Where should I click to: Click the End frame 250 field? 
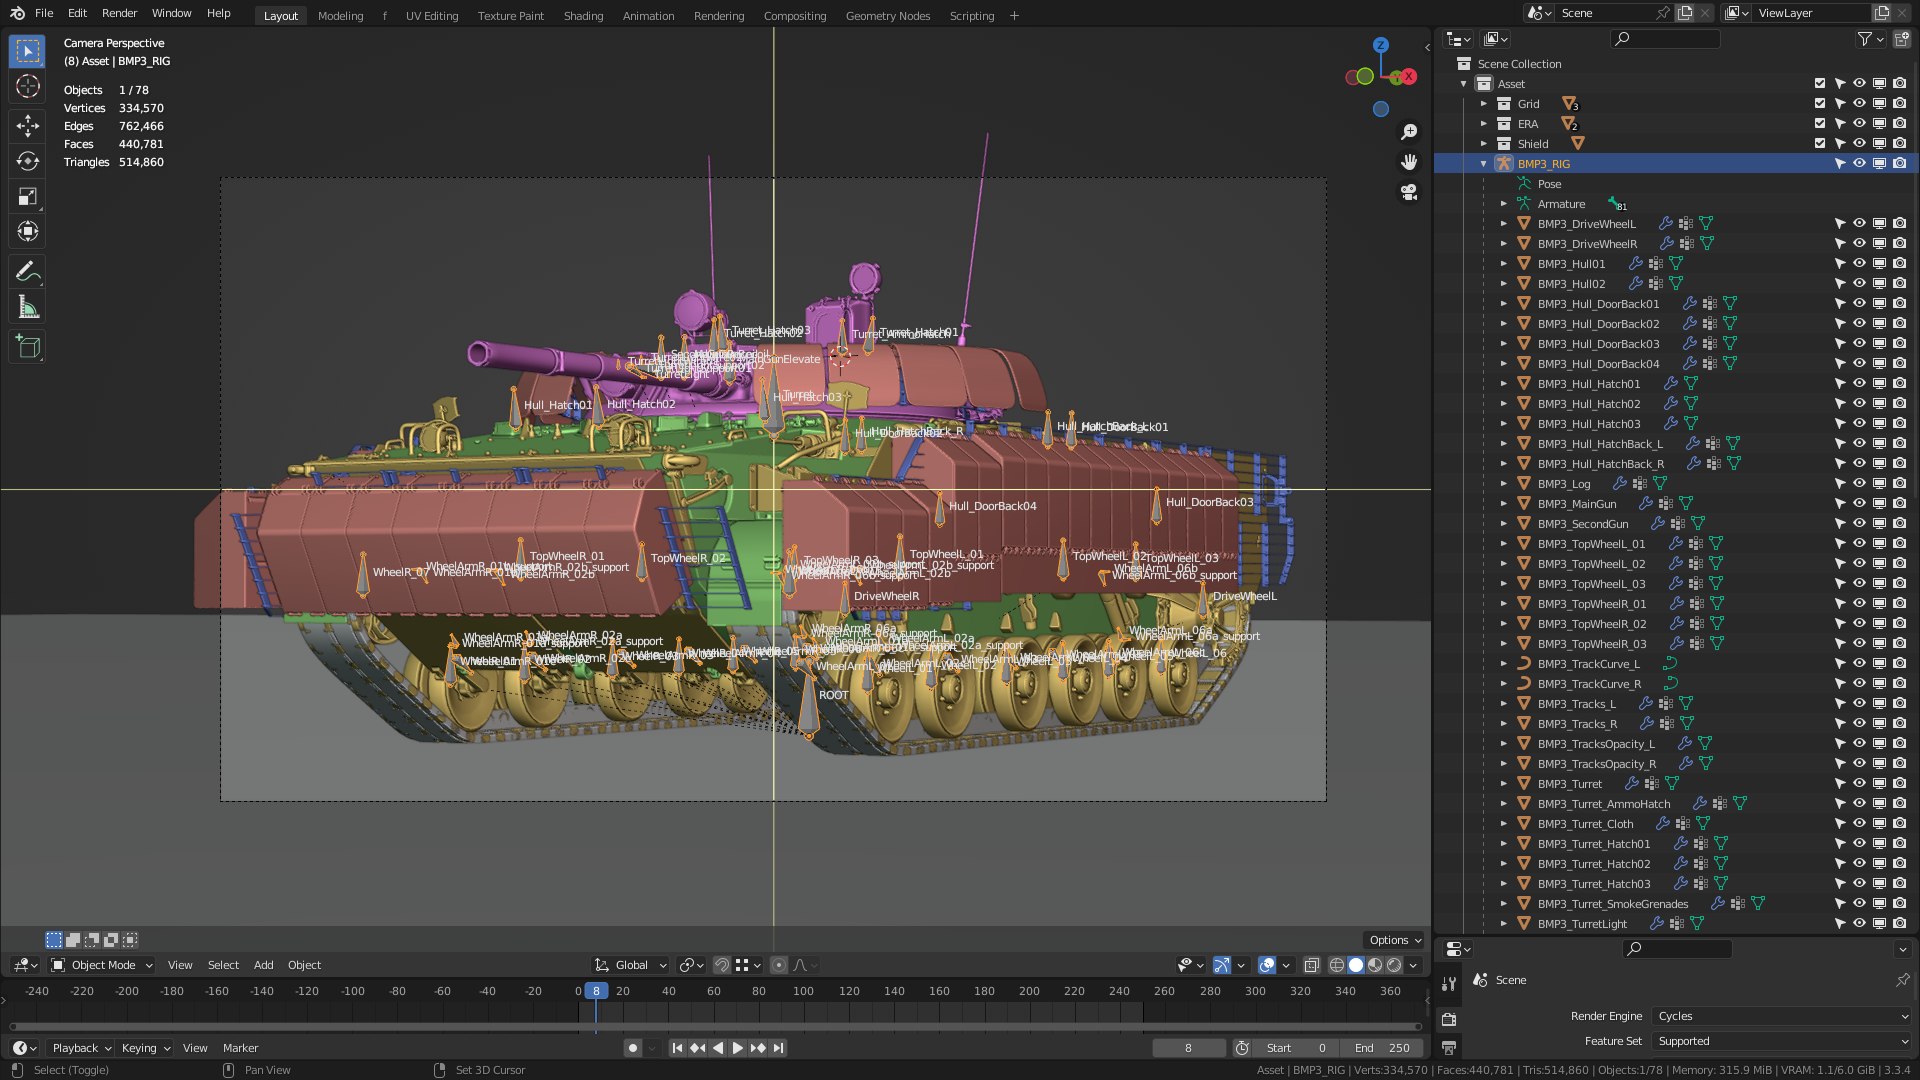pyautogui.click(x=1382, y=1048)
